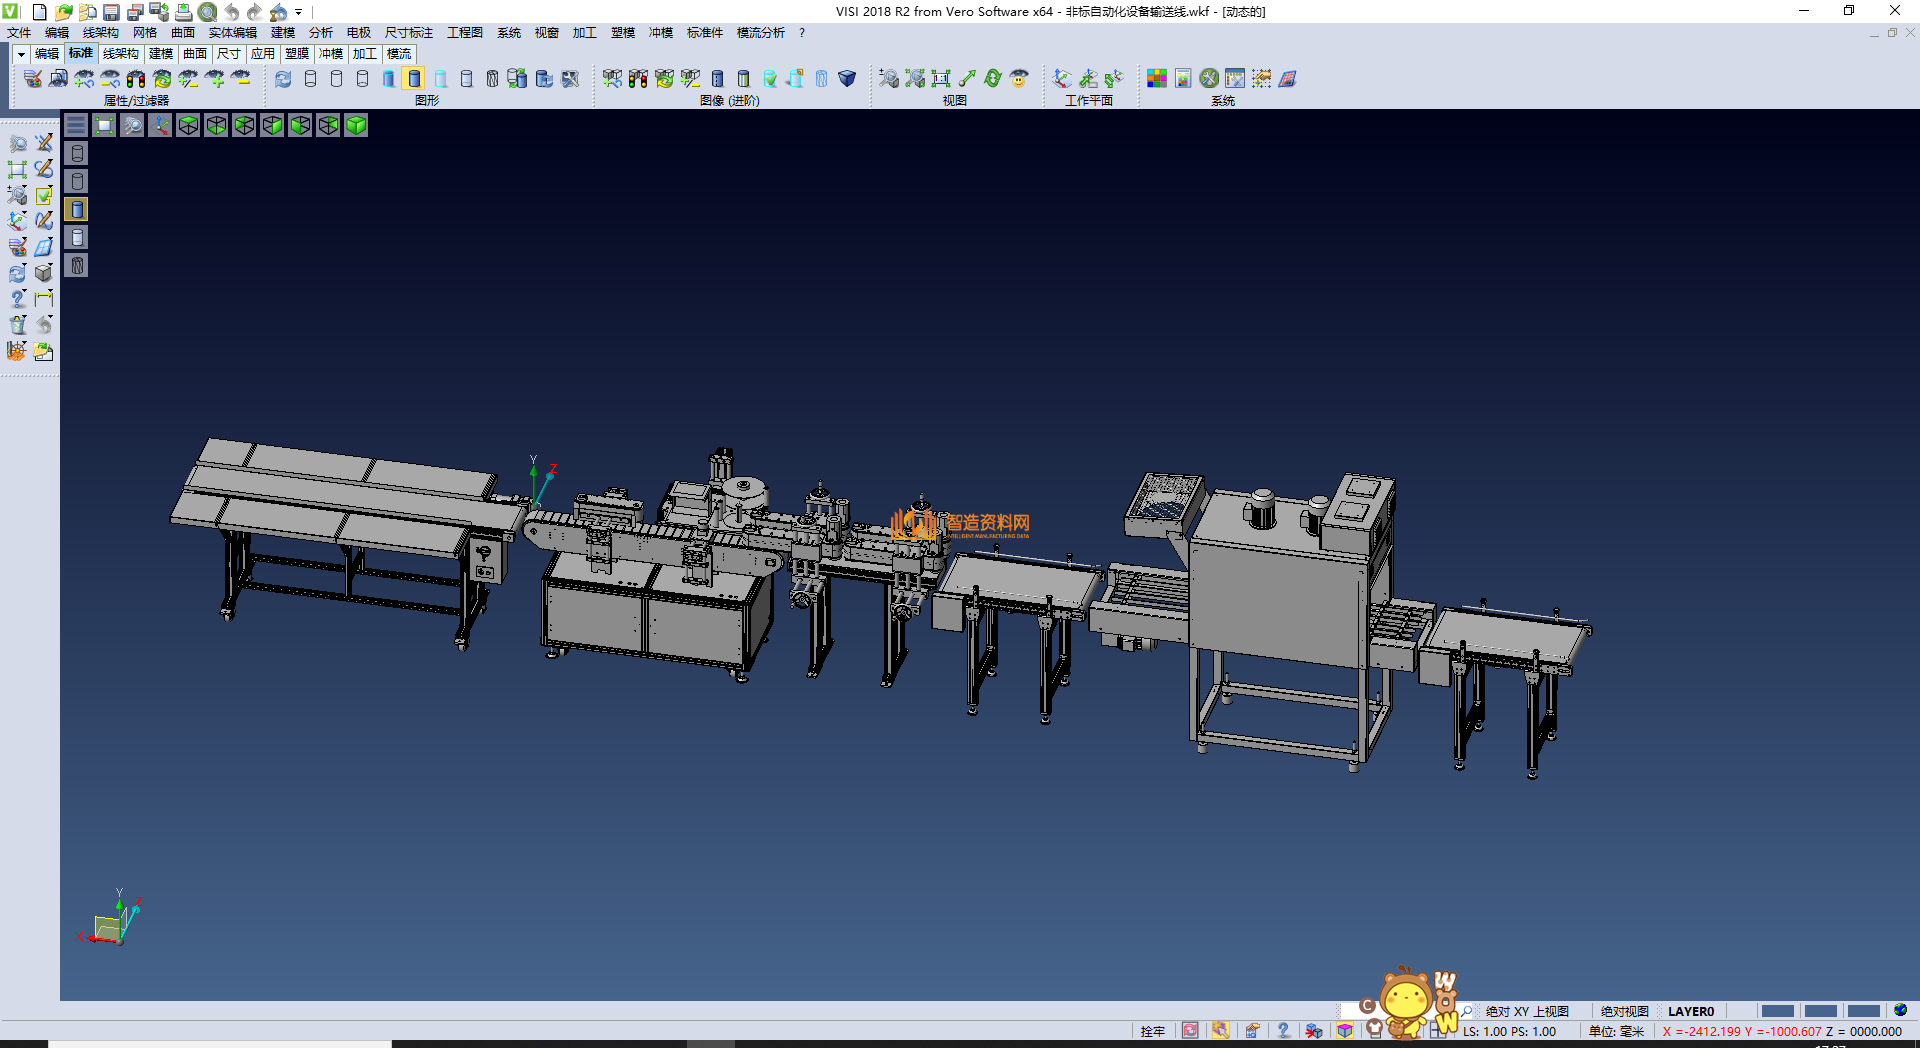Click 绝对 XY 上视图 in status bar
Image resolution: width=1920 pixels, height=1048 pixels.
point(1526,1011)
